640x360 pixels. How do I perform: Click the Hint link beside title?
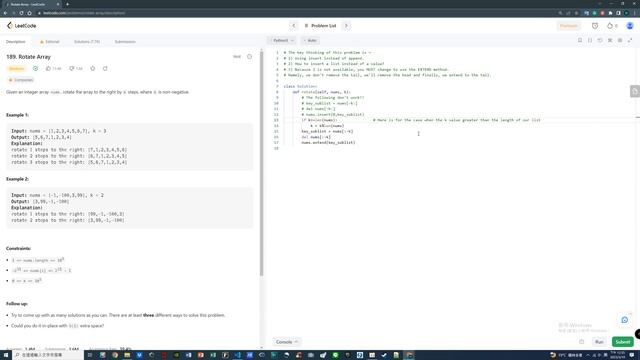click(237, 57)
